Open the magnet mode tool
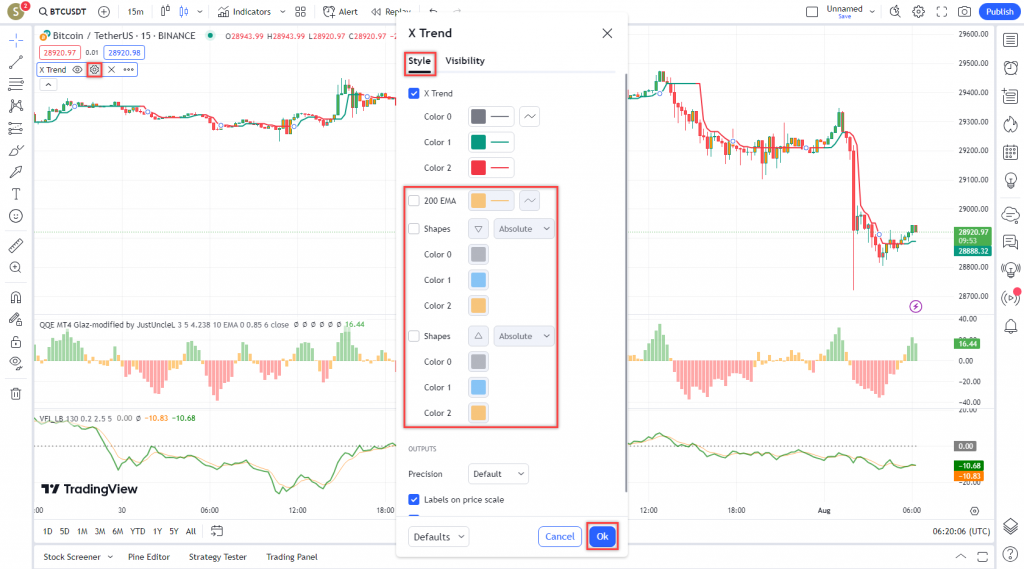Screen dimensions: 1024x569 click(15, 297)
